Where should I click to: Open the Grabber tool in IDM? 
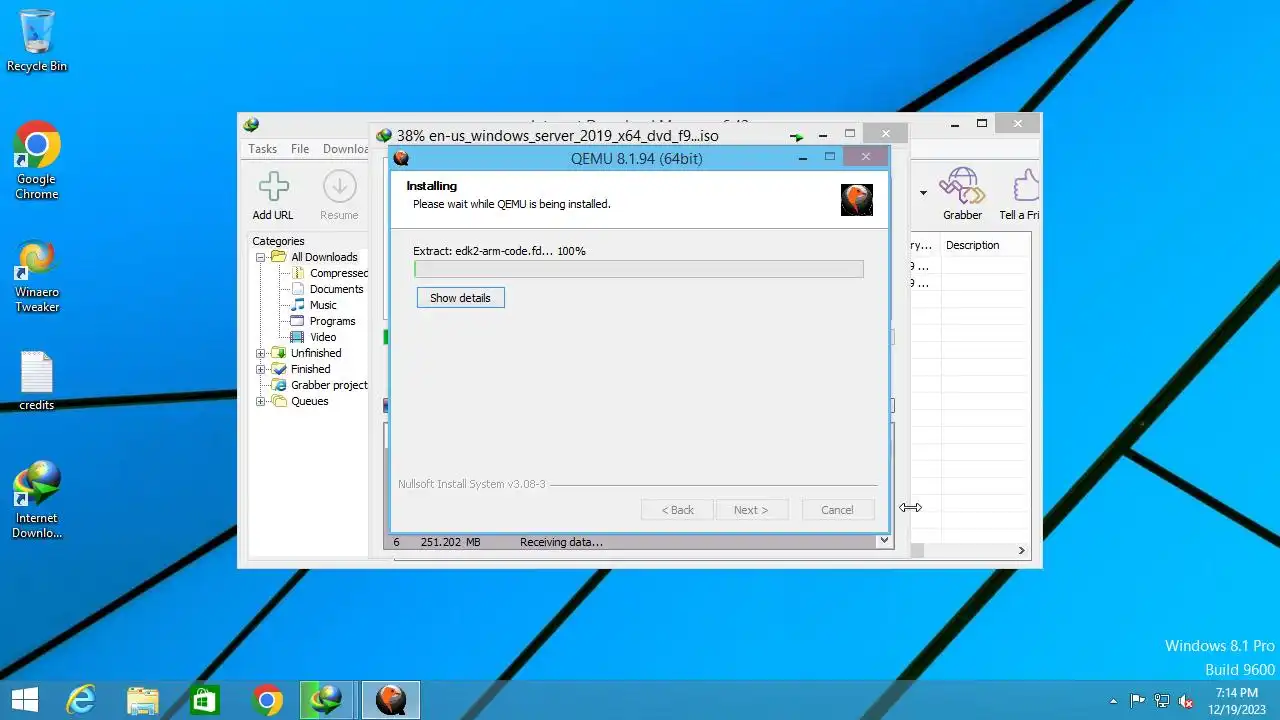click(962, 187)
